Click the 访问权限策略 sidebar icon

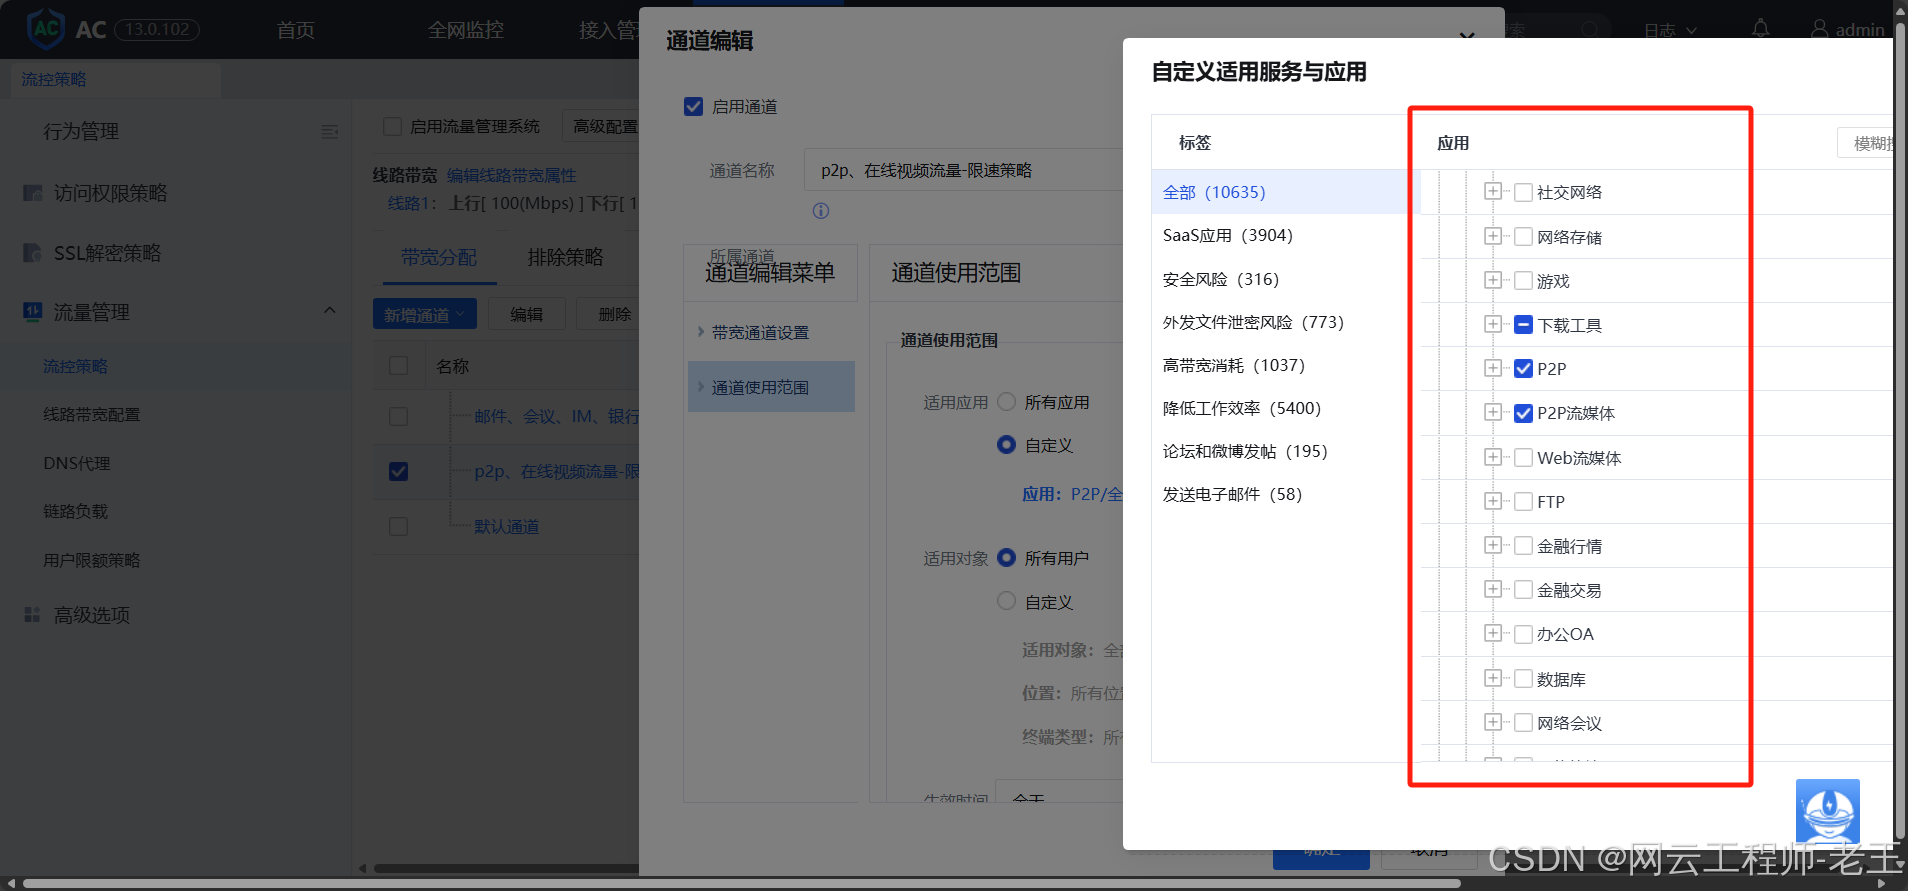click(x=33, y=193)
